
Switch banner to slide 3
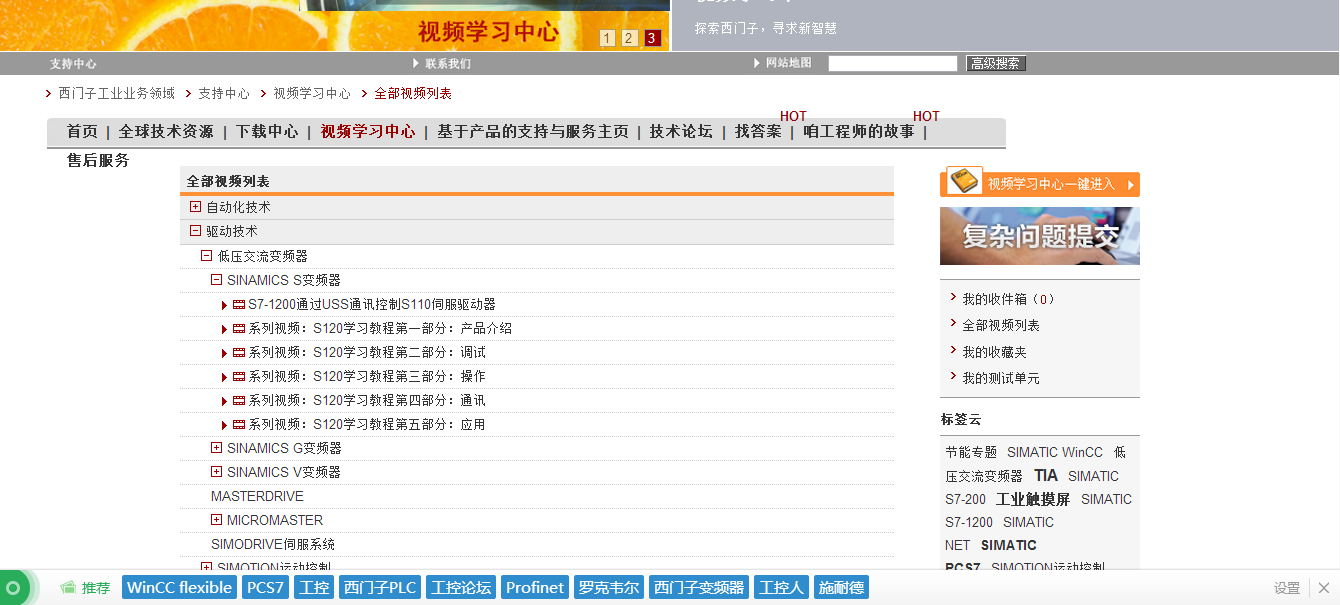click(x=652, y=39)
